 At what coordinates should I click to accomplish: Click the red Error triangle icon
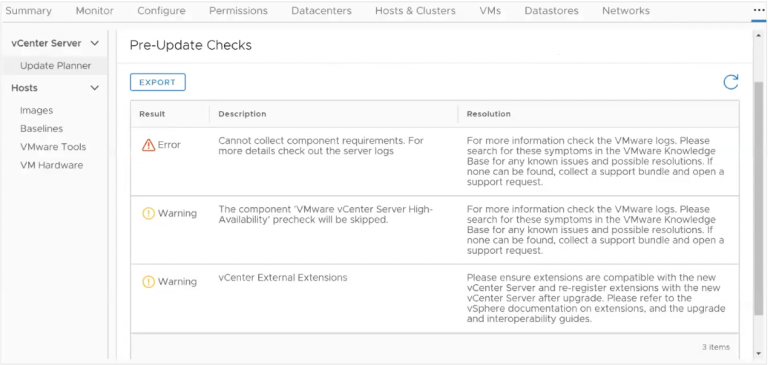click(x=148, y=145)
